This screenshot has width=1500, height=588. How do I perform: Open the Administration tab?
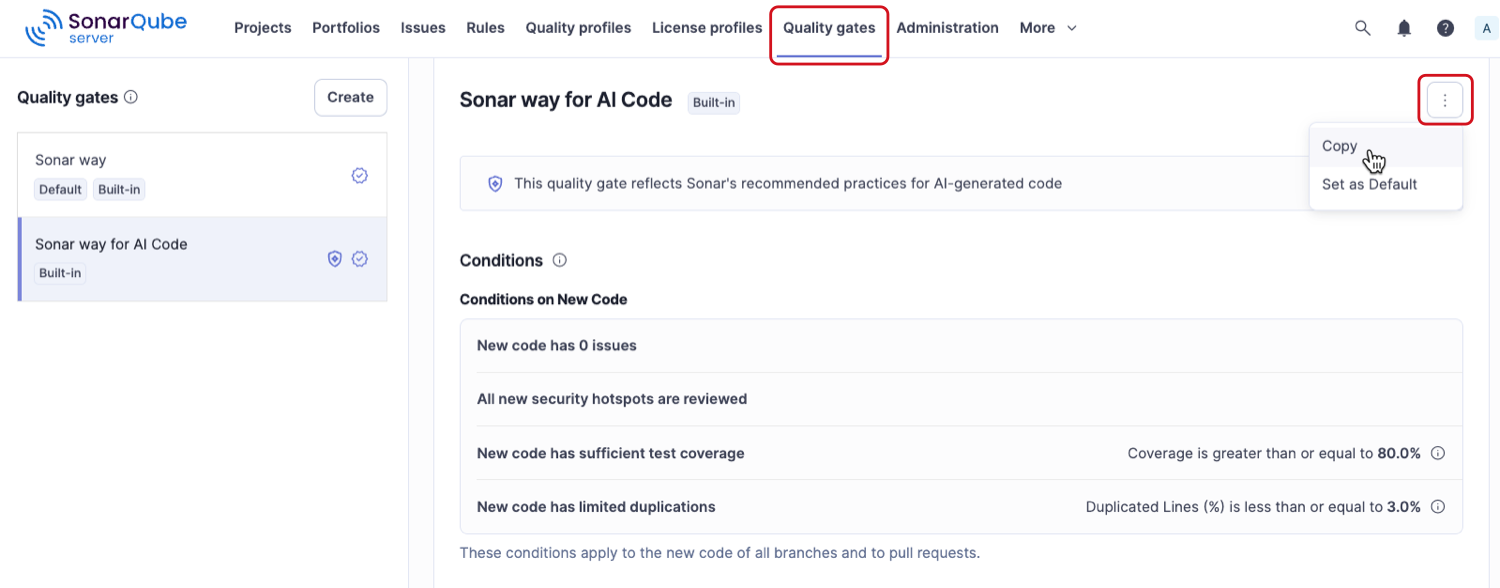947,28
